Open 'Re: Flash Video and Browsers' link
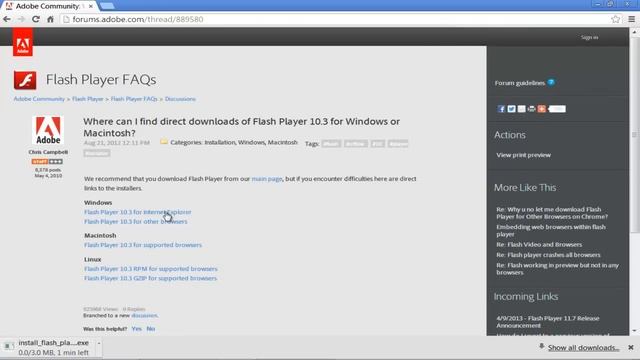 pyautogui.click(x=539, y=244)
